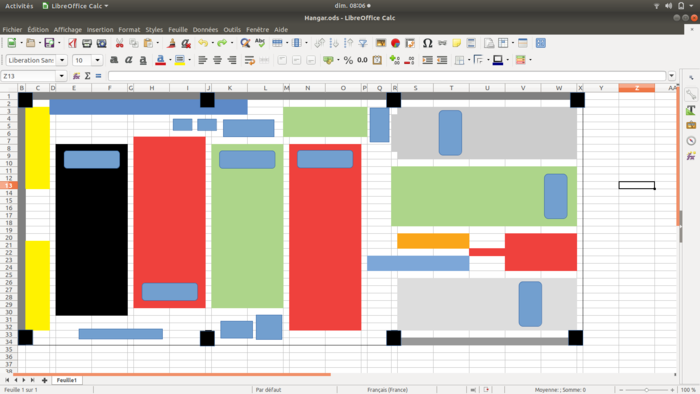Insert a comment note icon
The height and width of the screenshot is (394, 700).
click(x=456, y=43)
